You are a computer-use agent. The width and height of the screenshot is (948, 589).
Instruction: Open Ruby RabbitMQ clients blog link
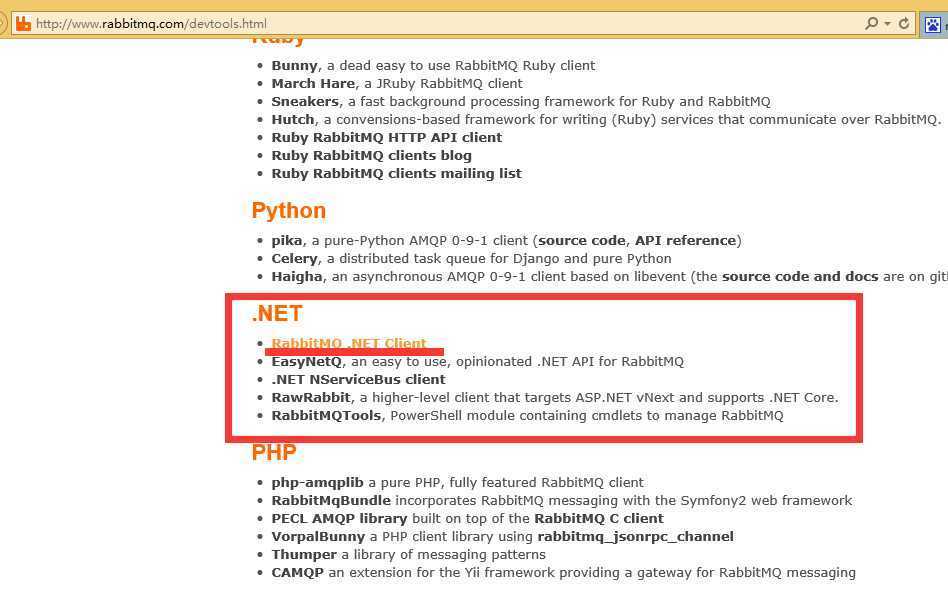click(x=371, y=156)
